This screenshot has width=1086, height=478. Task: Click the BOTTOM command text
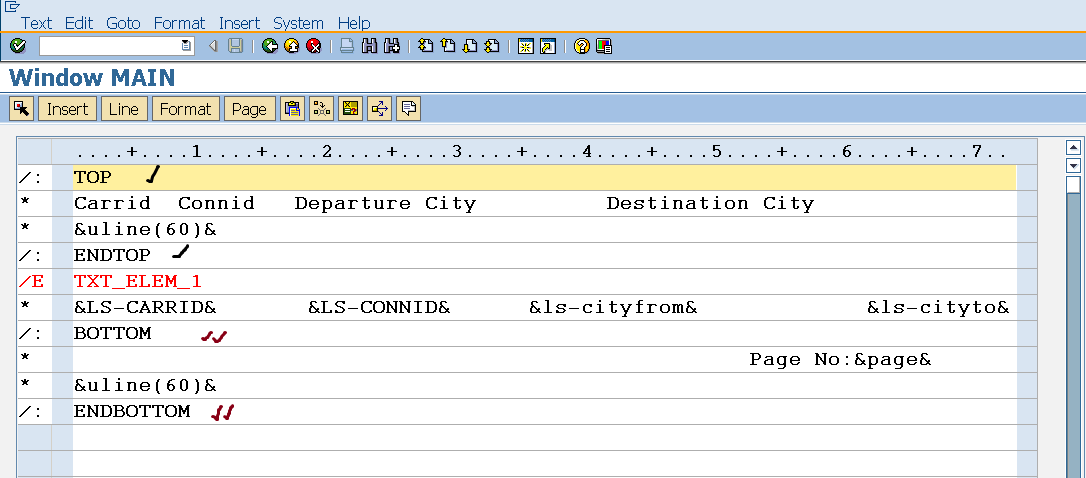point(112,333)
